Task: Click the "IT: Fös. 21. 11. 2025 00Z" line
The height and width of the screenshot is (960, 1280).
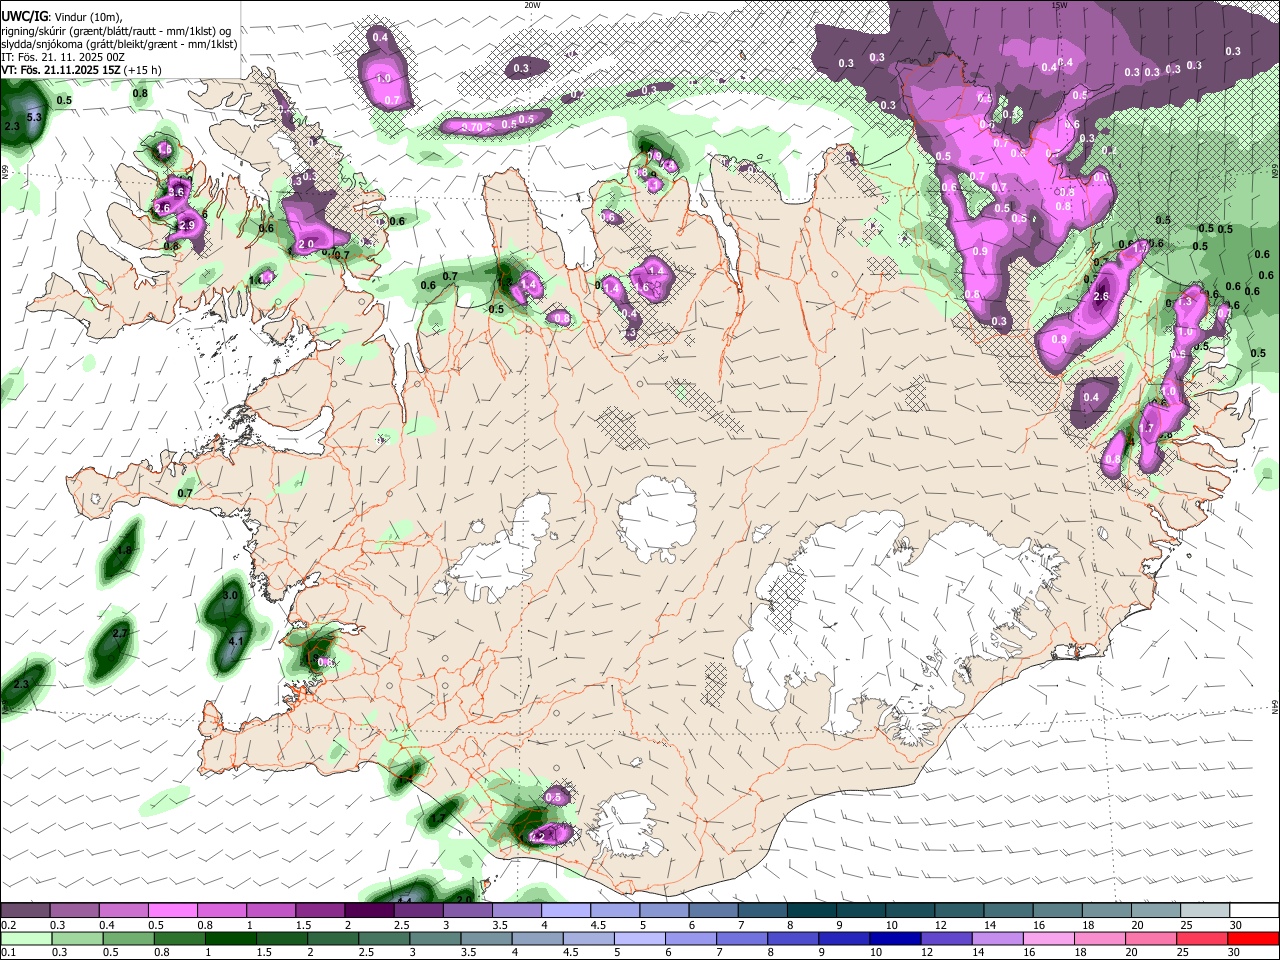Action: (63, 58)
